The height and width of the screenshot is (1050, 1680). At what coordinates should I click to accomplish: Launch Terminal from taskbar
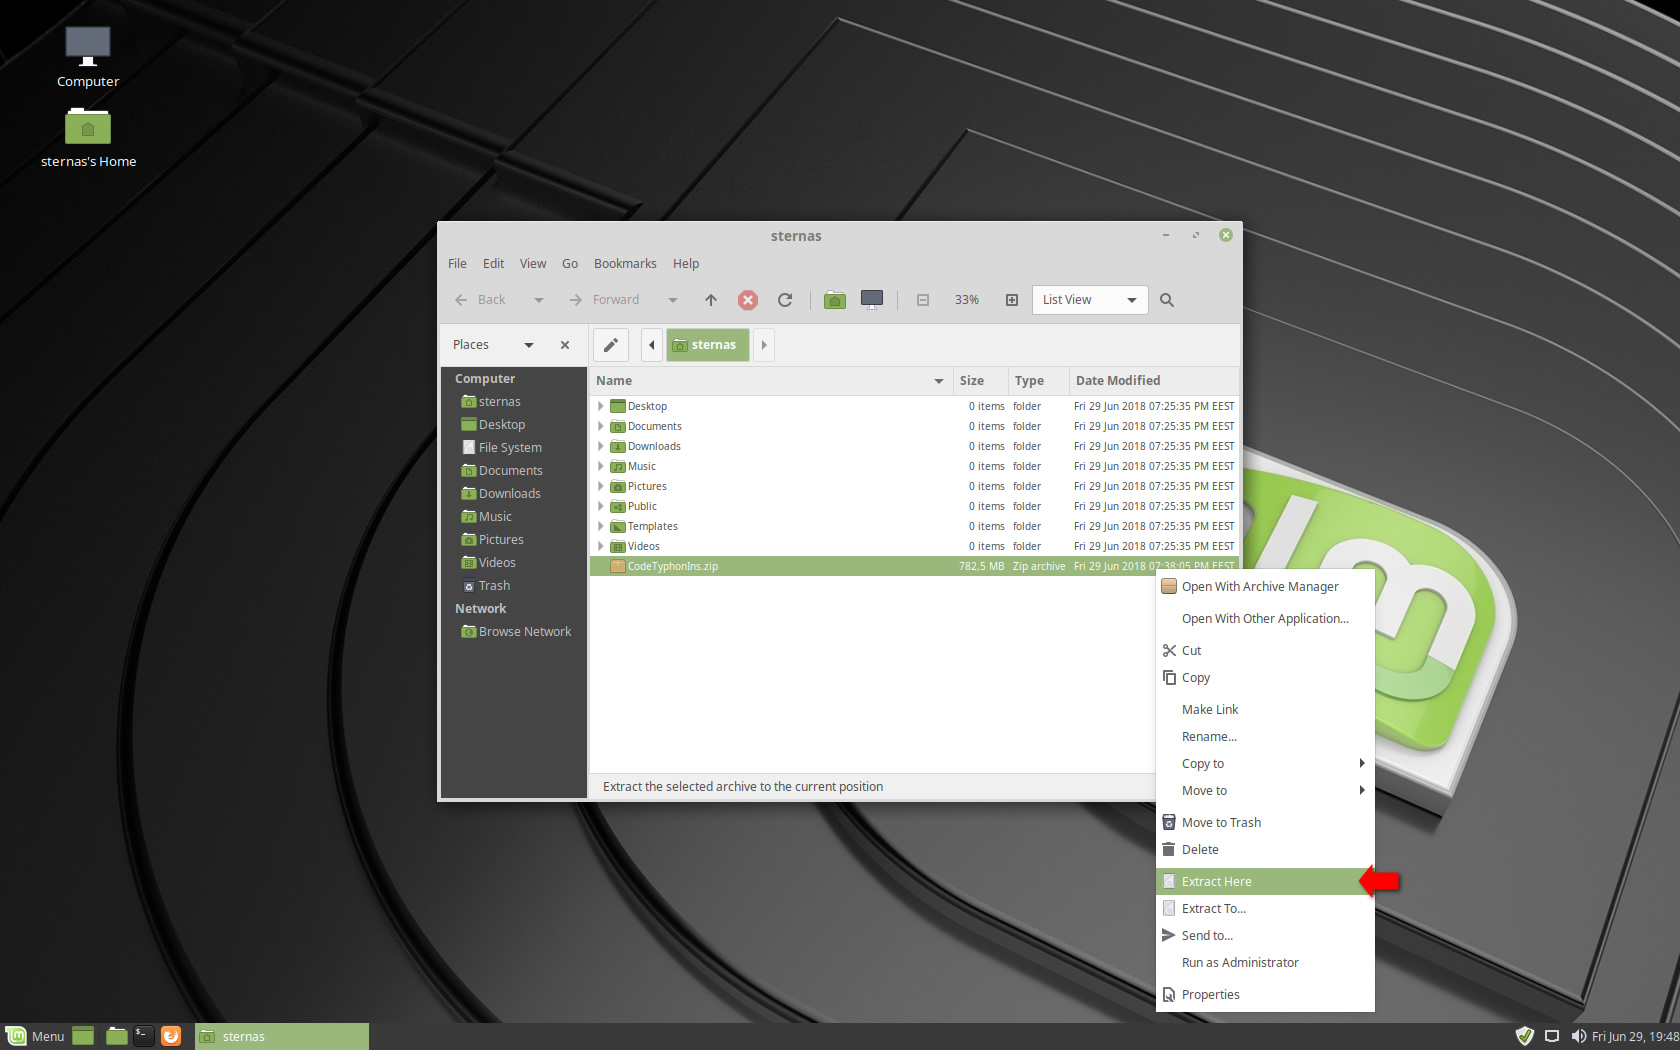[144, 1036]
